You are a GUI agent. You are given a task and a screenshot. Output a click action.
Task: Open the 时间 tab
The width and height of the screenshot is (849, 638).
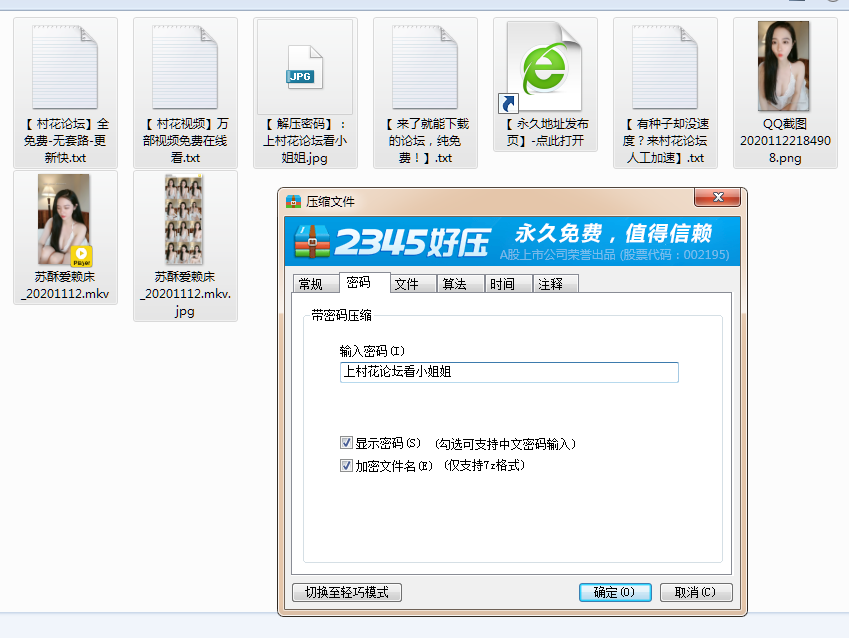point(502,284)
